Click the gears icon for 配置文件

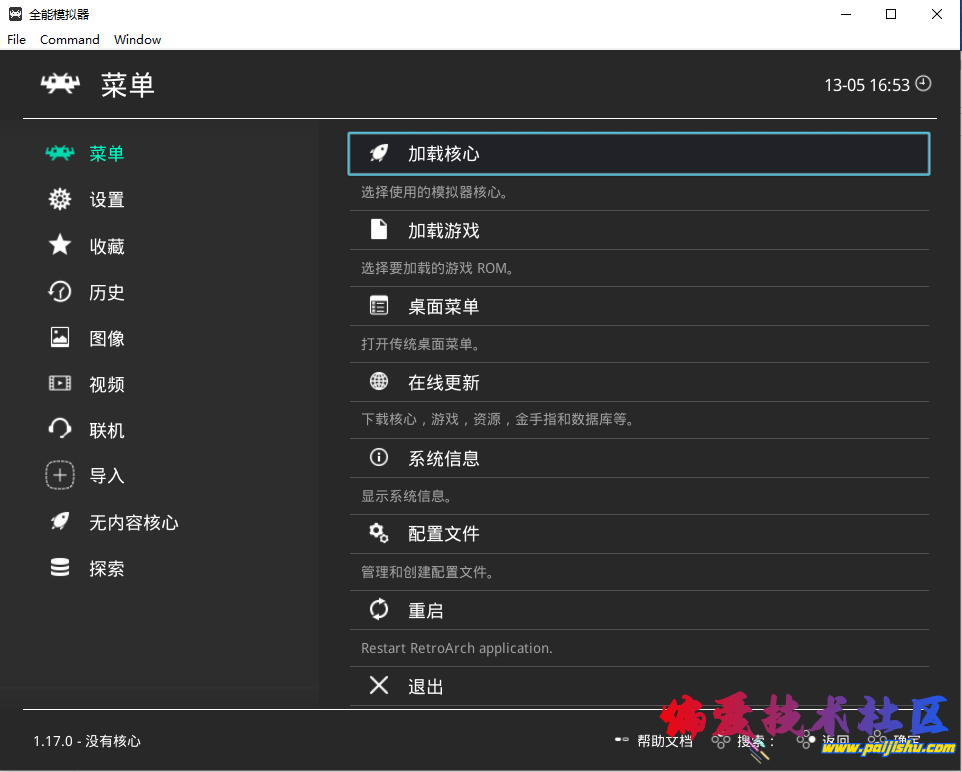coord(379,534)
